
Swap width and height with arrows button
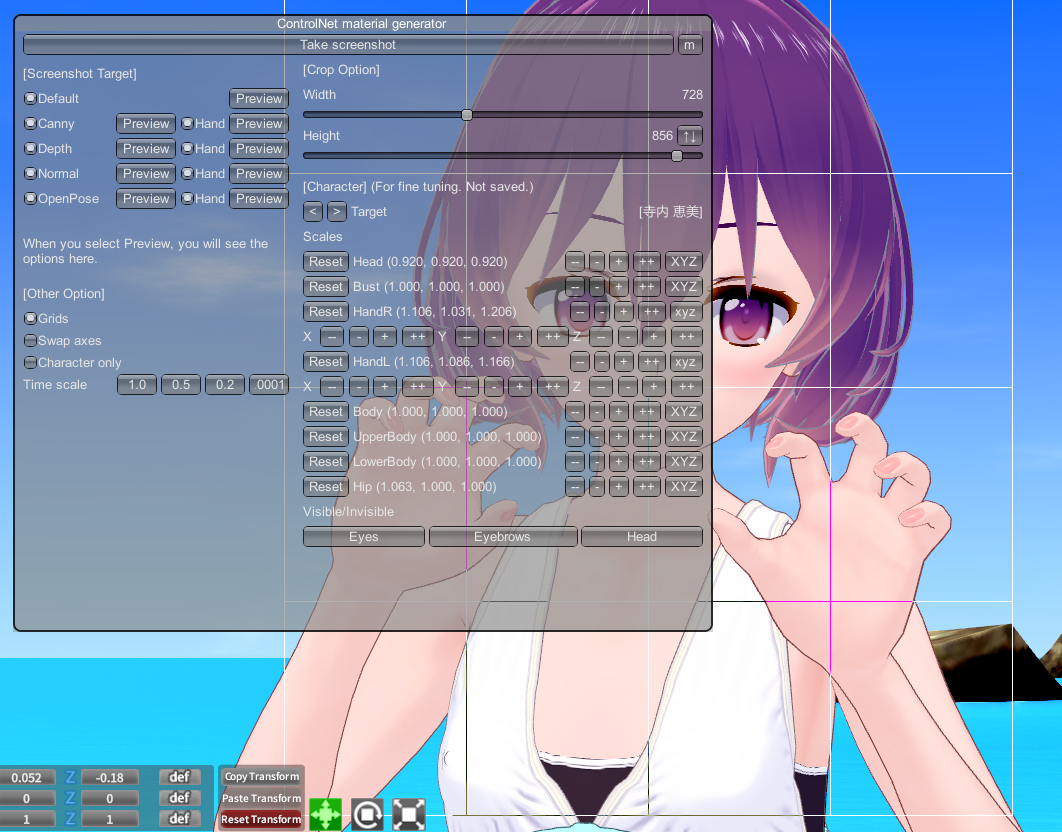(x=689, y=136)
